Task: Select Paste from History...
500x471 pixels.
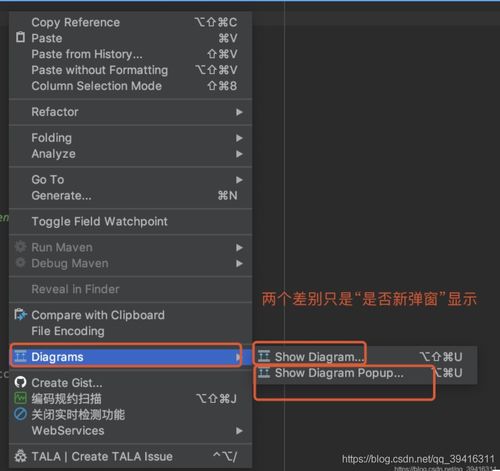Action: coord(131,54)
